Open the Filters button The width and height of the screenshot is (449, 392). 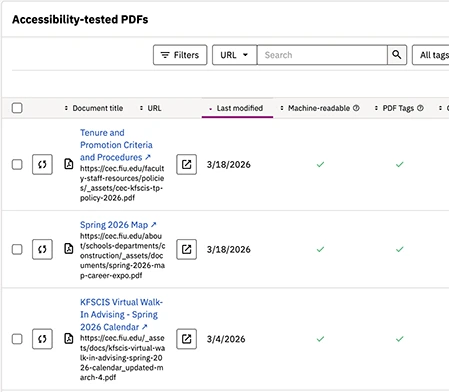tap(180, 55)
